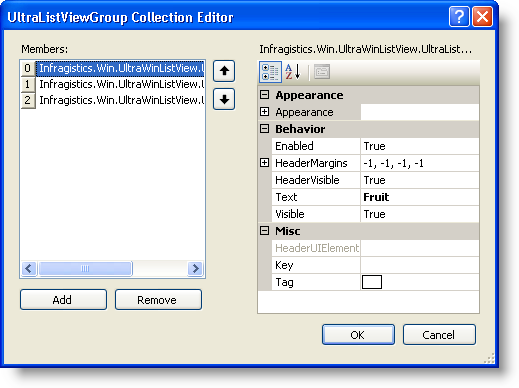Click HeaderVisible value True

pos(420,180)
